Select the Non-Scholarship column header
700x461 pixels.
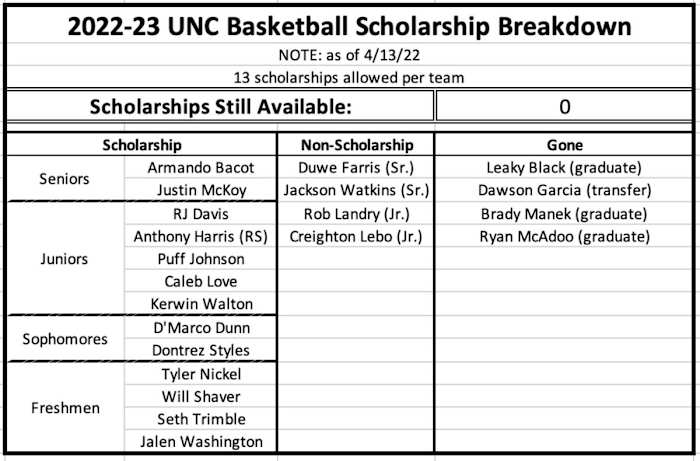pyautogui.click(x=356, y=145)
